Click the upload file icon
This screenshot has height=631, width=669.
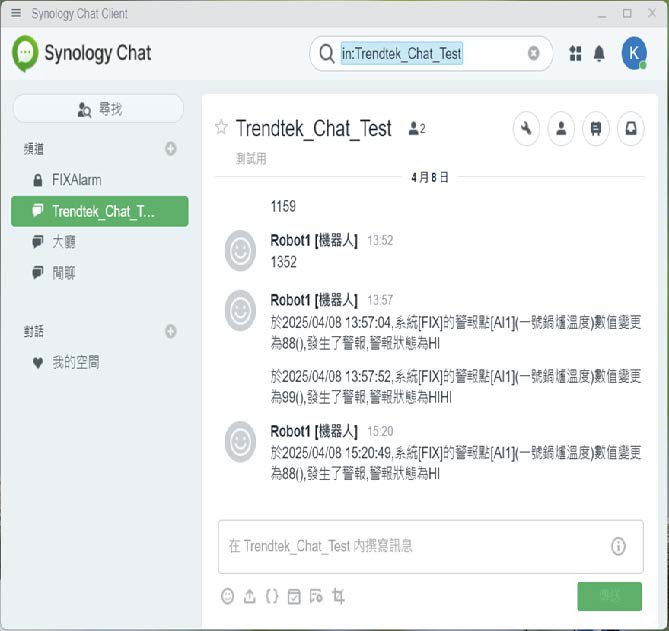(250, 596)
